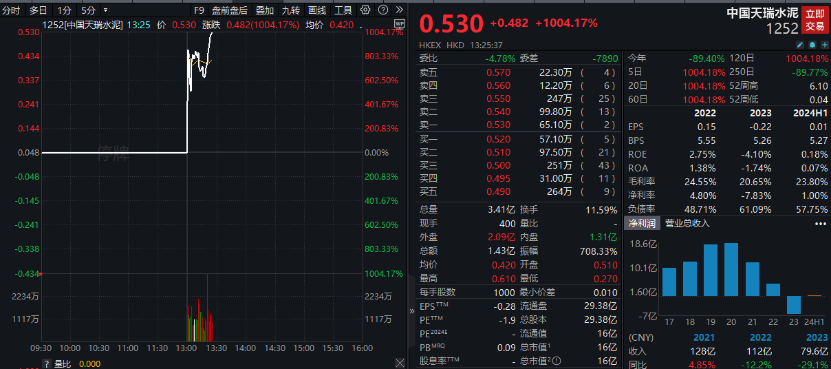
Task: Click the WP icon on chart corner
Action: tap(399, 23)
